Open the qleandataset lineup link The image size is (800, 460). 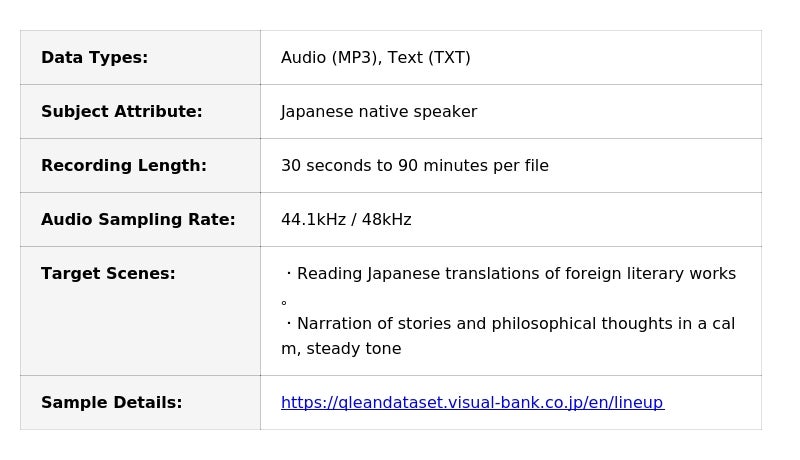(x=471, y=403)
